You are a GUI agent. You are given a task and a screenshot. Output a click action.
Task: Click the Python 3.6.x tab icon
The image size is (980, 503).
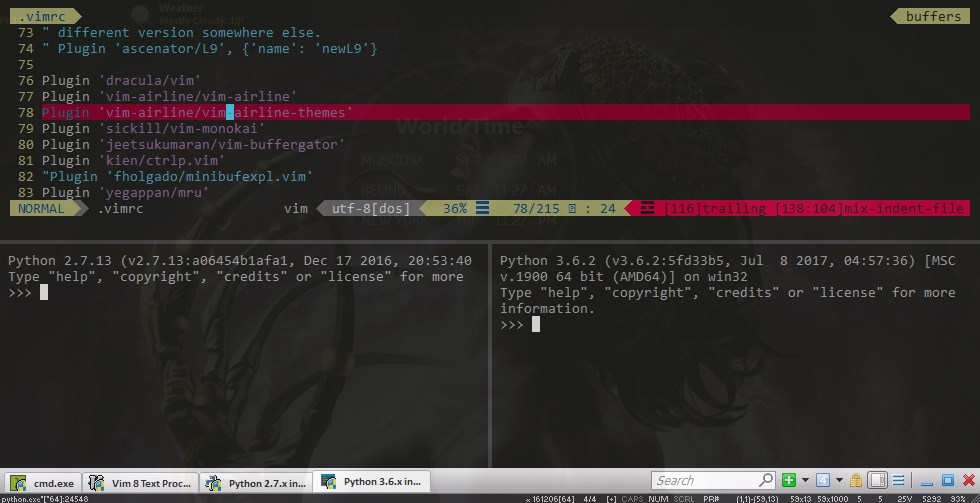(328, 481)
